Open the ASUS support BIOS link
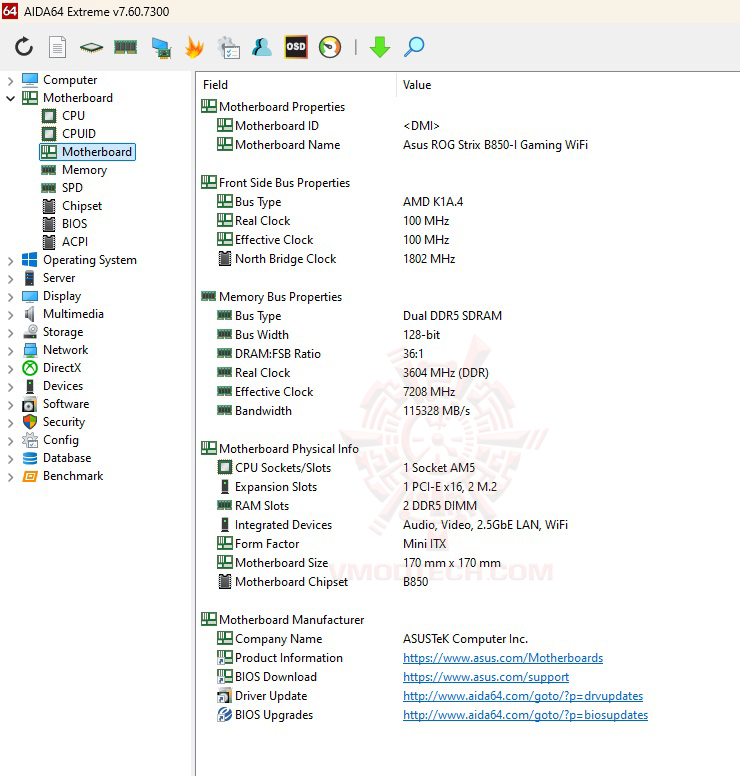The width and height of the screenshot is (740, 776). pos(486,677)
